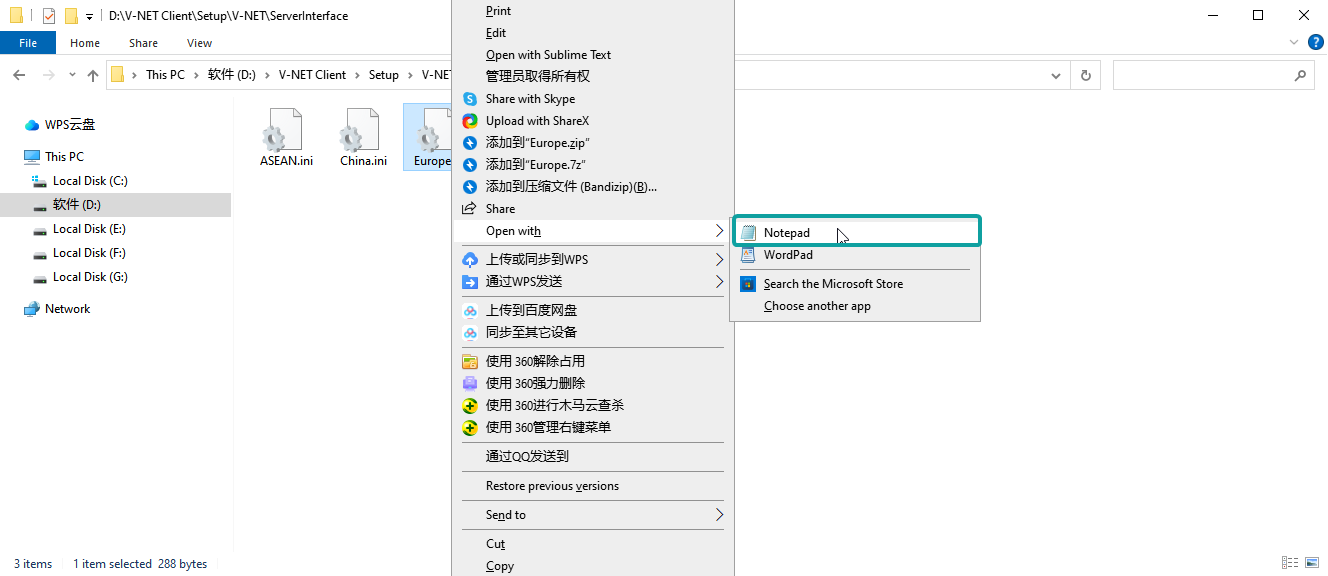Go up one folder level arrow
Image resolution: width=1328 pixels, height=576 pixels.
[93, 75]
